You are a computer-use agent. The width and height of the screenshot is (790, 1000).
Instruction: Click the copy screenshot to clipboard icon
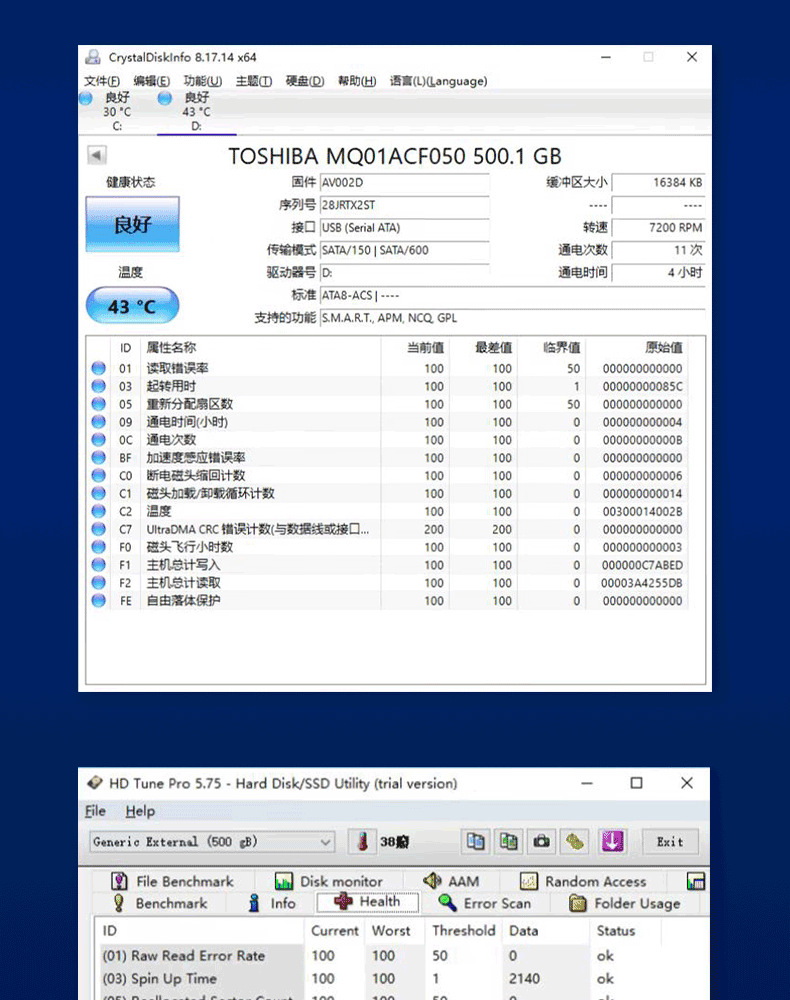click(x=509, y=842)
